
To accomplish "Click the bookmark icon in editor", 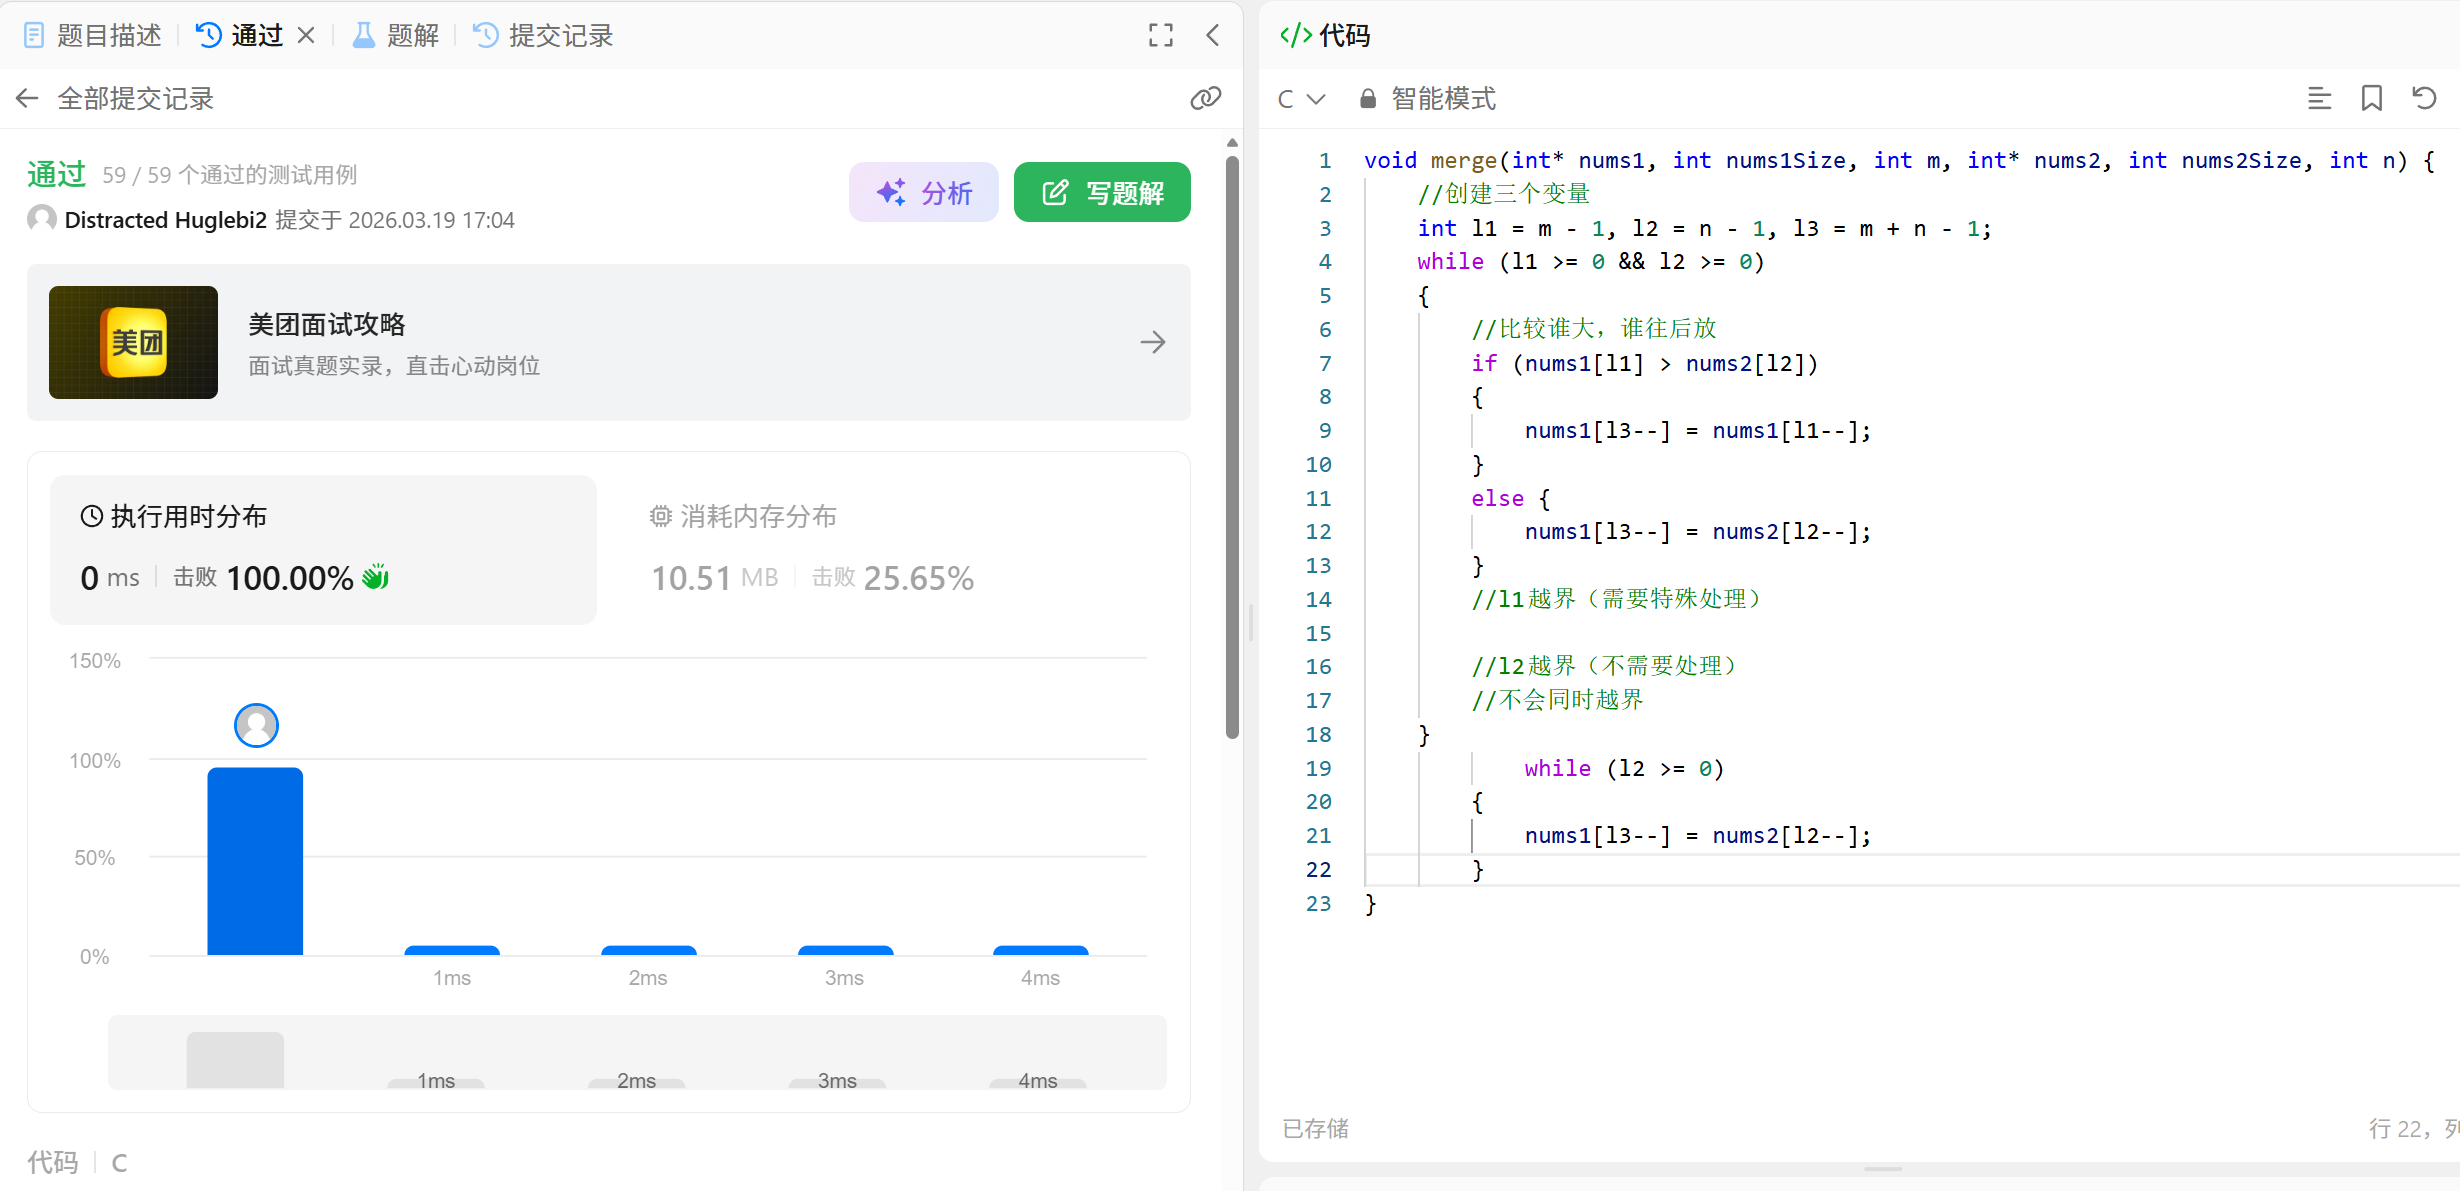I will pos(2371,98).
